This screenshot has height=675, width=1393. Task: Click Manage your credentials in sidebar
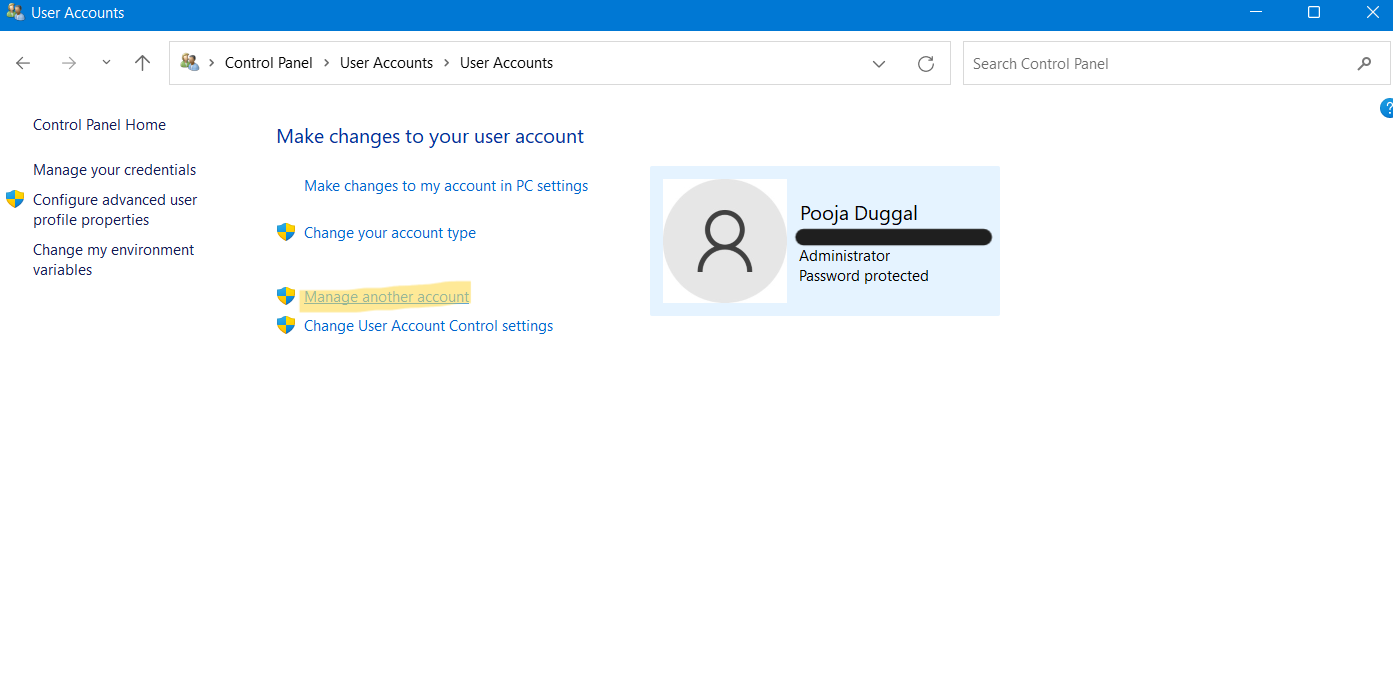(x=114, y=170)
